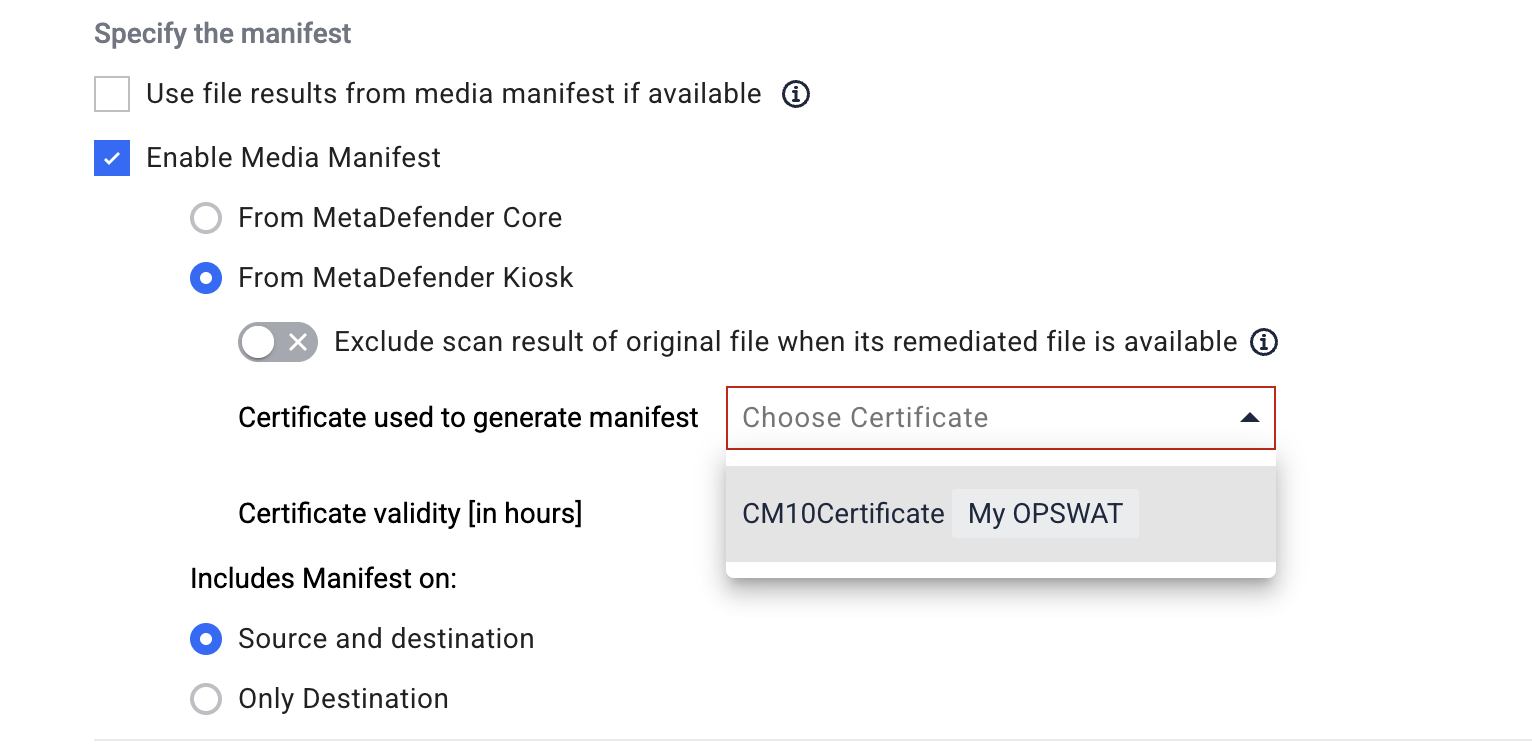Screen dimensions: 1532x744
Task: Choose CM10Certificate from the dropdown list
Action: [1001, 514]
